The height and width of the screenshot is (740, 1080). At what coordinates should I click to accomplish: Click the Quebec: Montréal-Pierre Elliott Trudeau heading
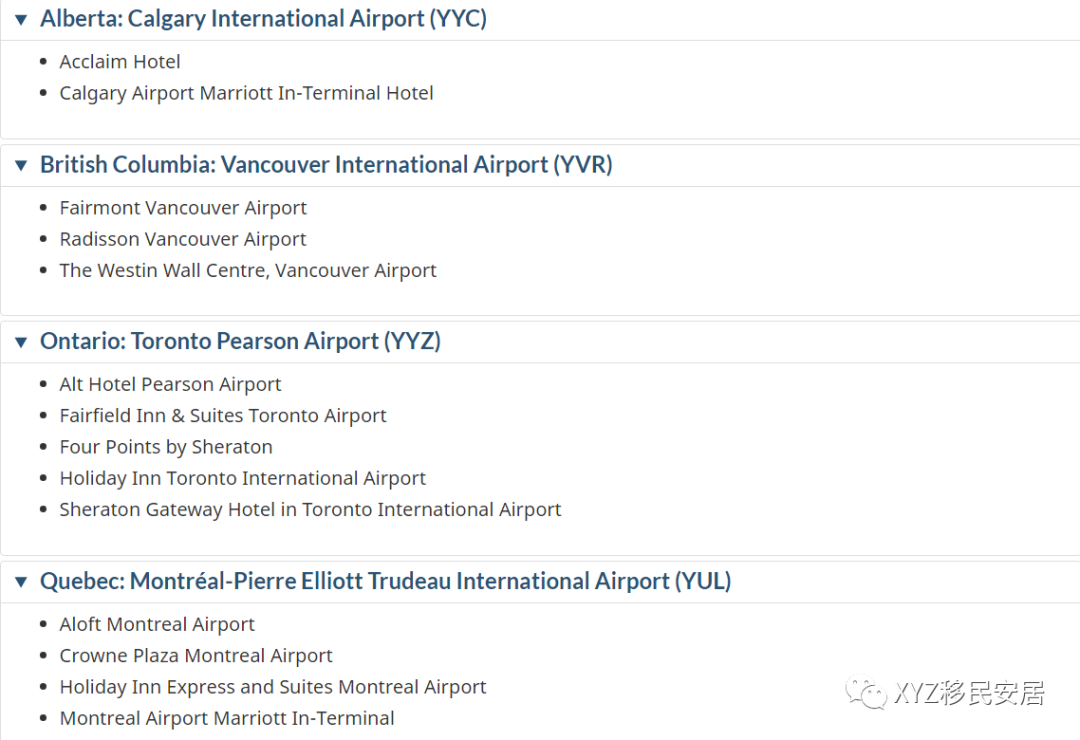[385, 582]
